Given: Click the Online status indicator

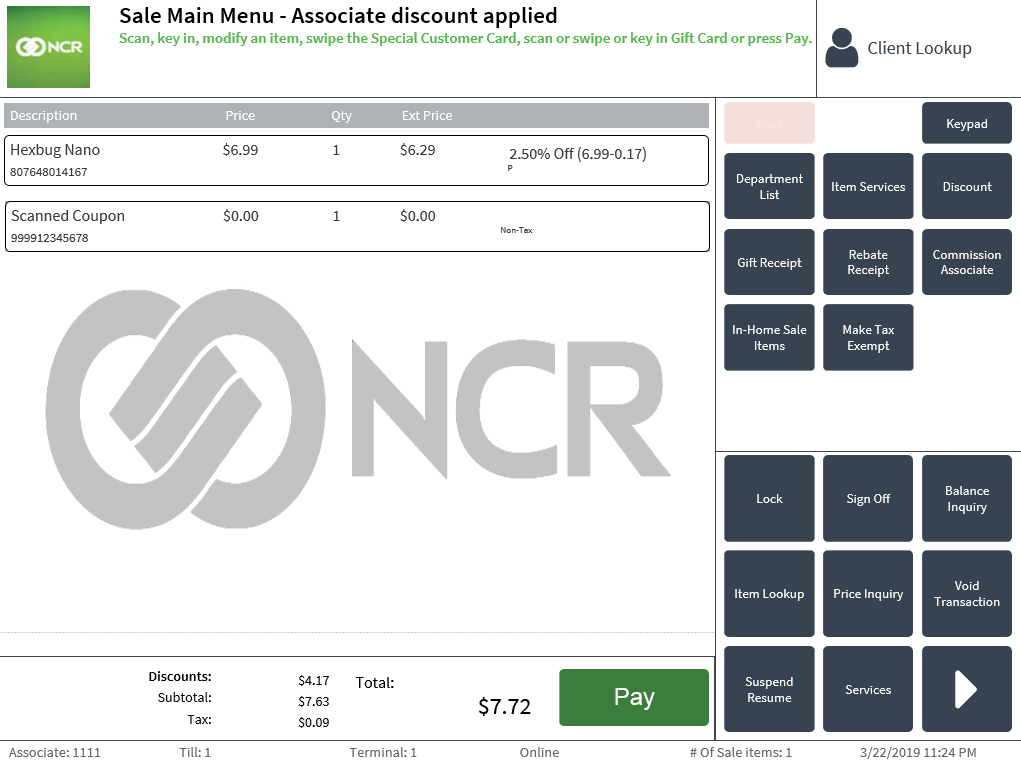Looking at the screenshot, I should pos(539,752).
